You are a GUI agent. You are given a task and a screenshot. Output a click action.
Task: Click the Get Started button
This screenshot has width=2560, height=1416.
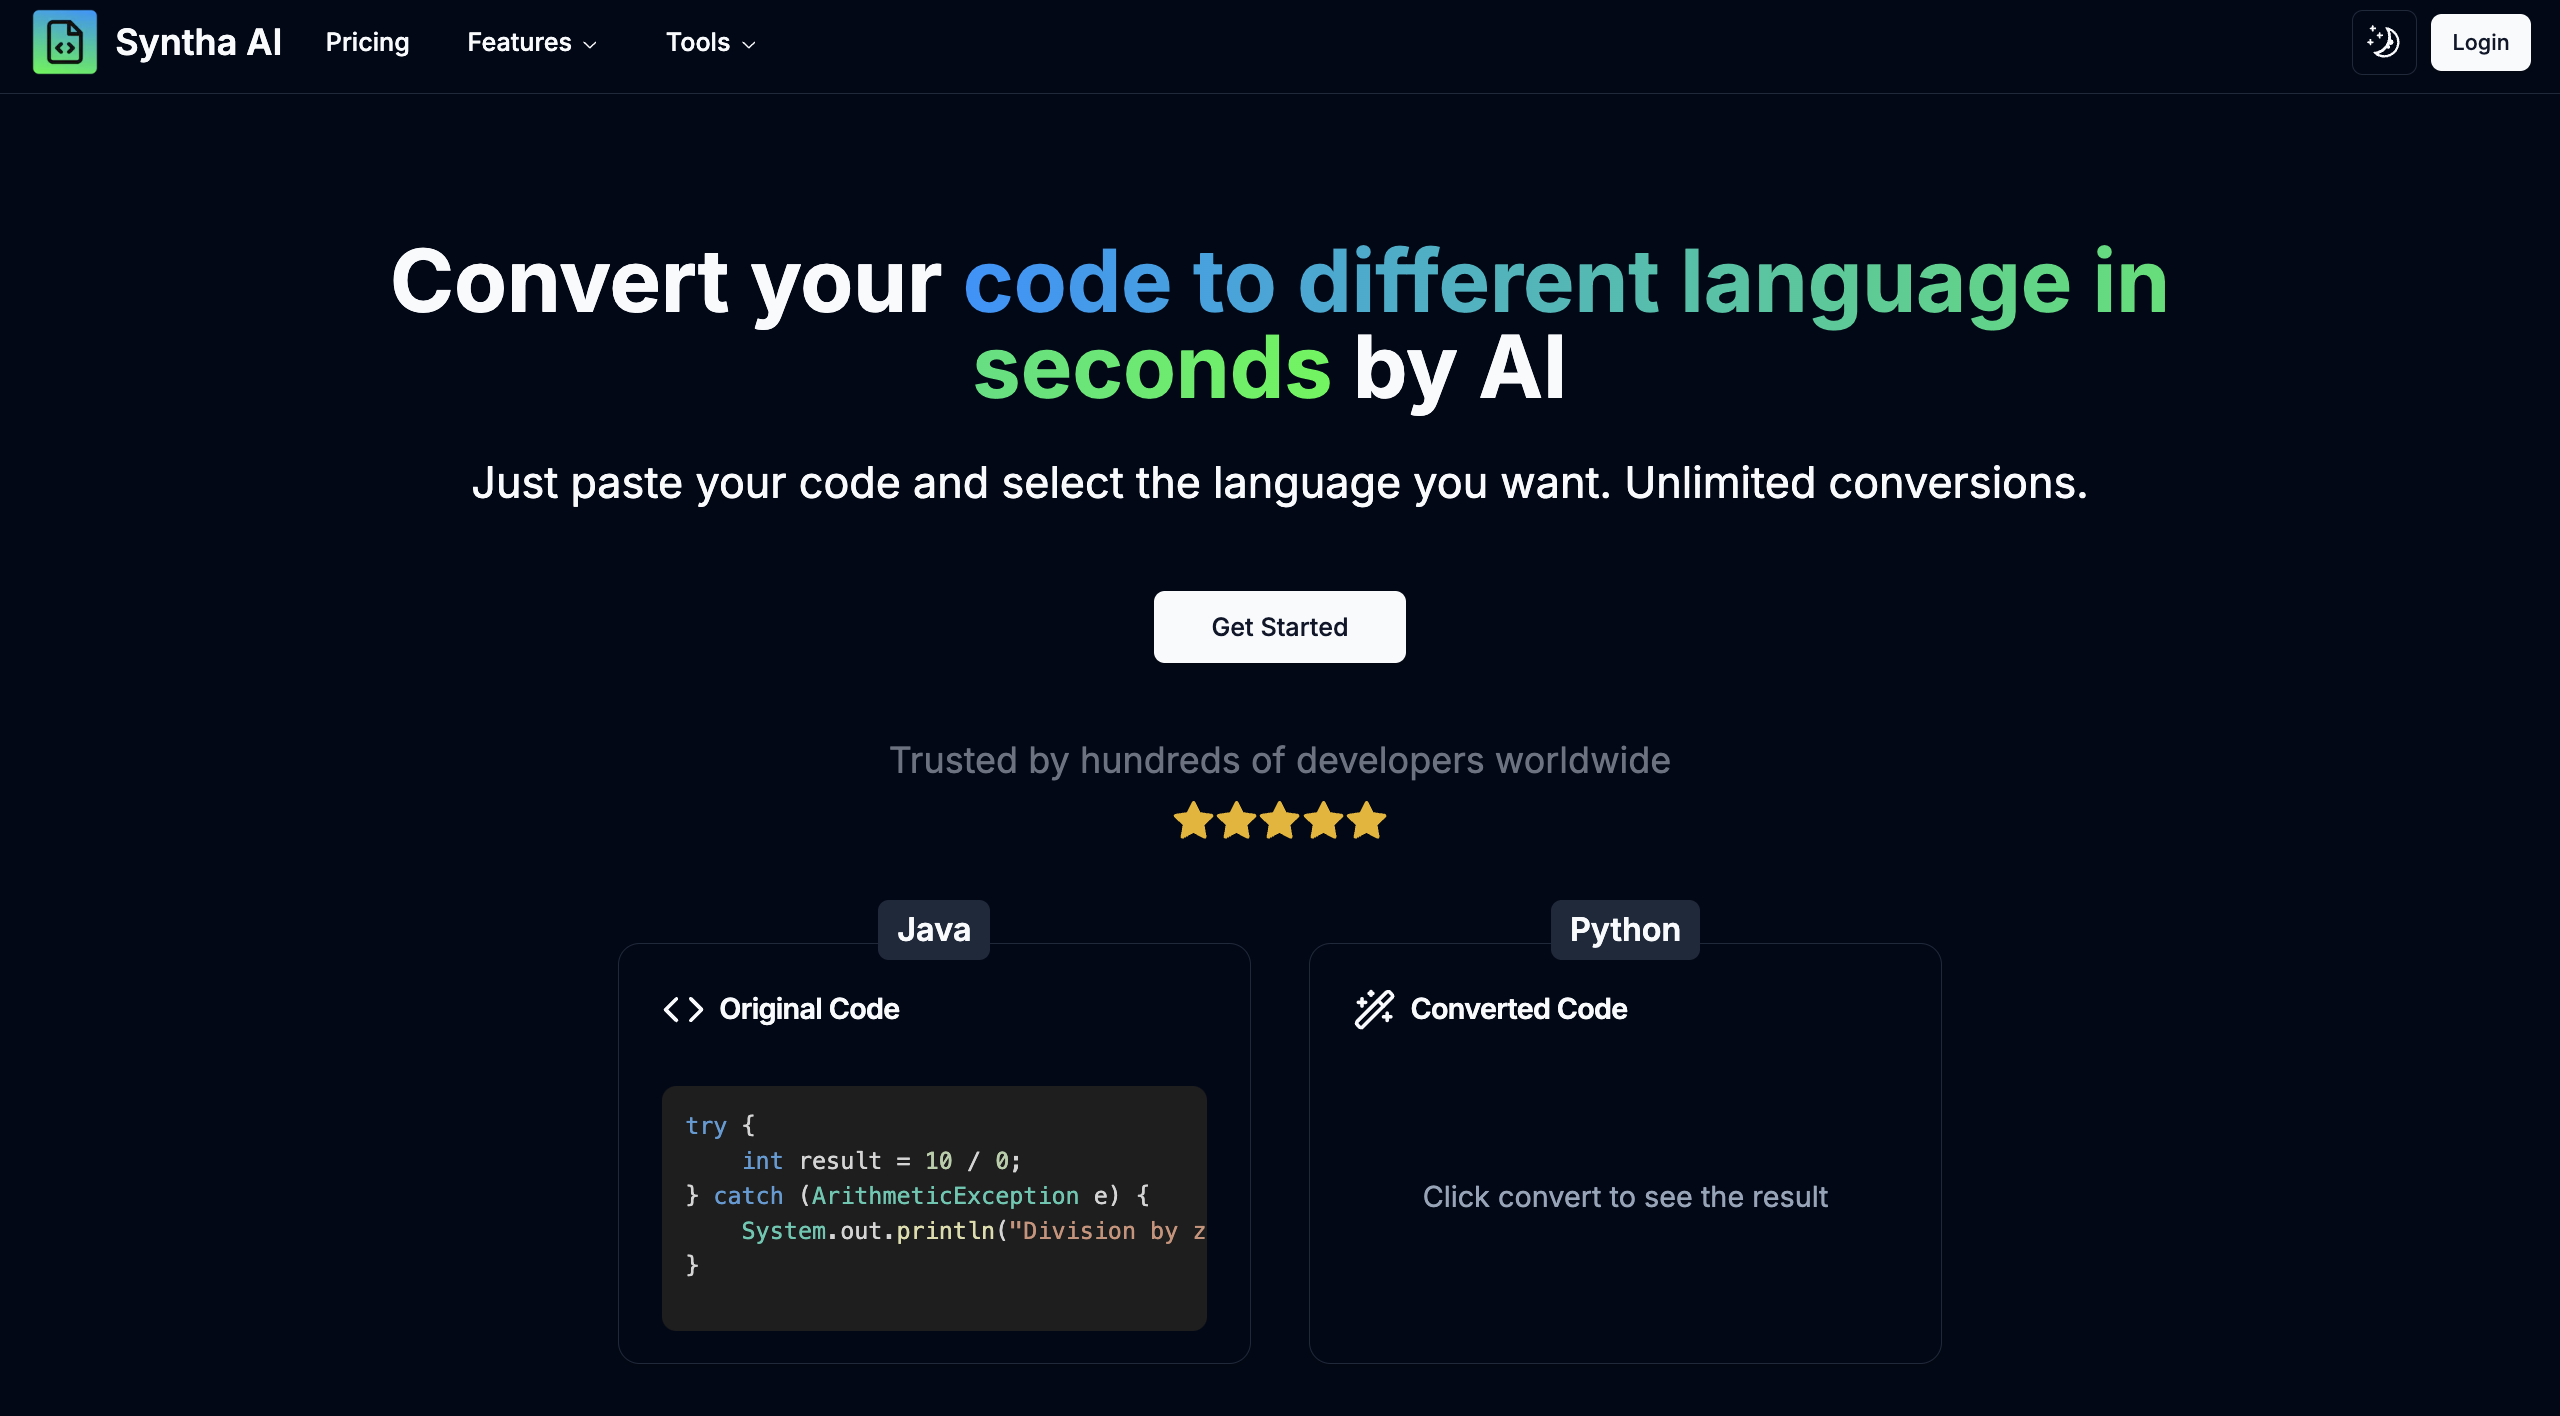1278,626
